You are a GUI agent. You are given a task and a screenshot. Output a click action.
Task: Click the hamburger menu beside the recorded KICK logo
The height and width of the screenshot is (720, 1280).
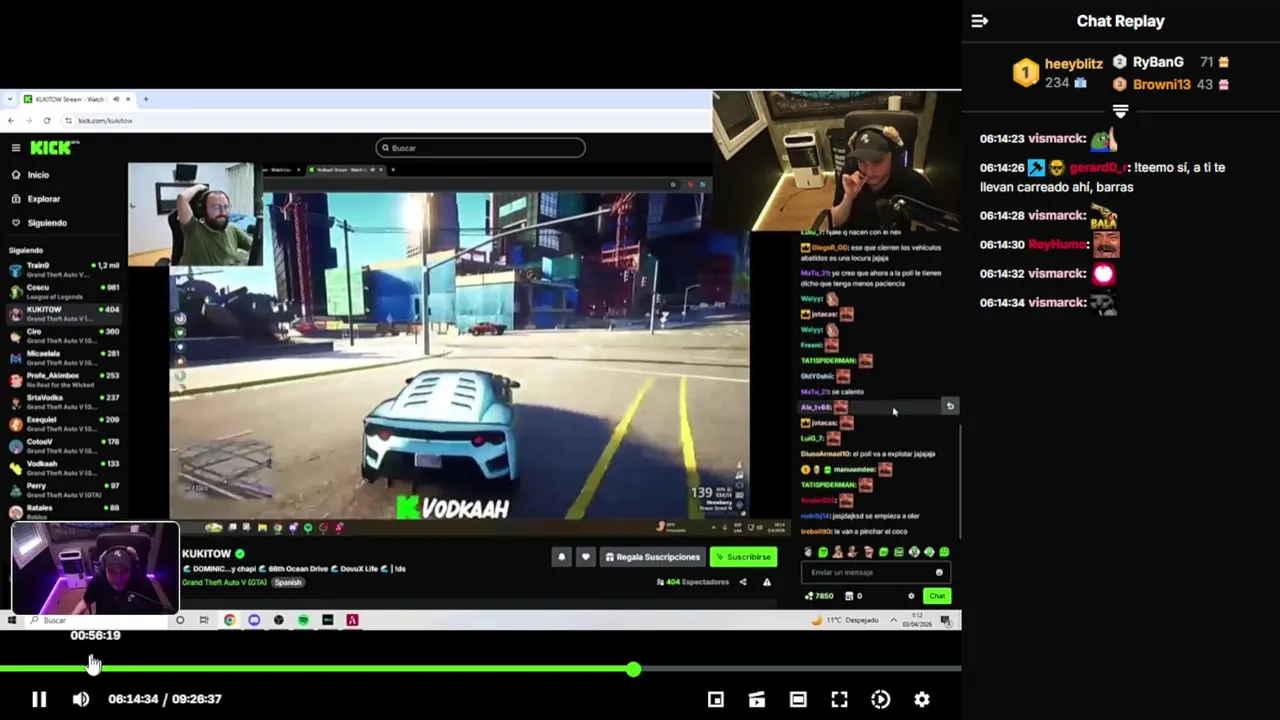(16, 148)
